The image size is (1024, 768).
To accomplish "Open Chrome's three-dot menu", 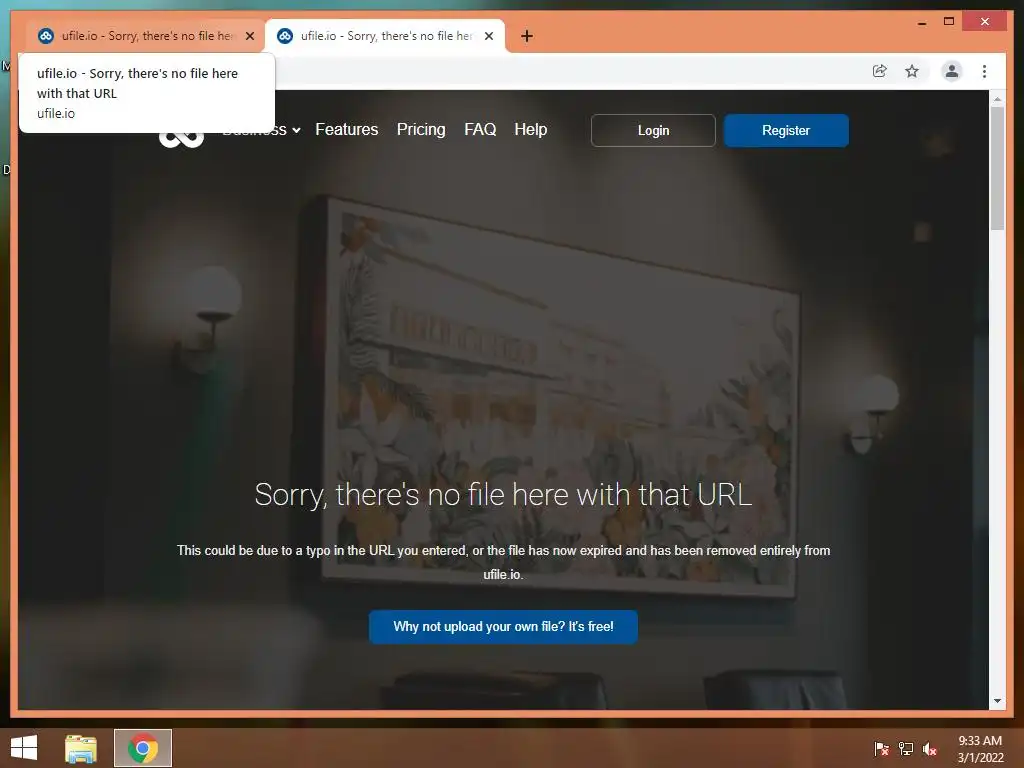I will [x=984, y=71].
